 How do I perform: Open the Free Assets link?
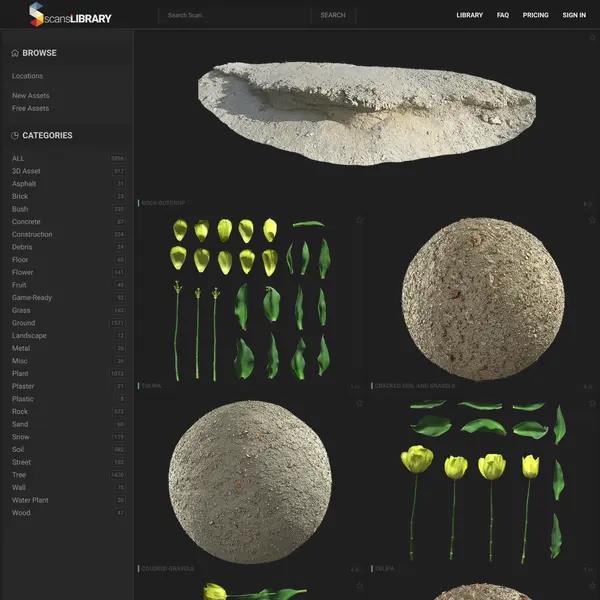(x=30, y=108)
